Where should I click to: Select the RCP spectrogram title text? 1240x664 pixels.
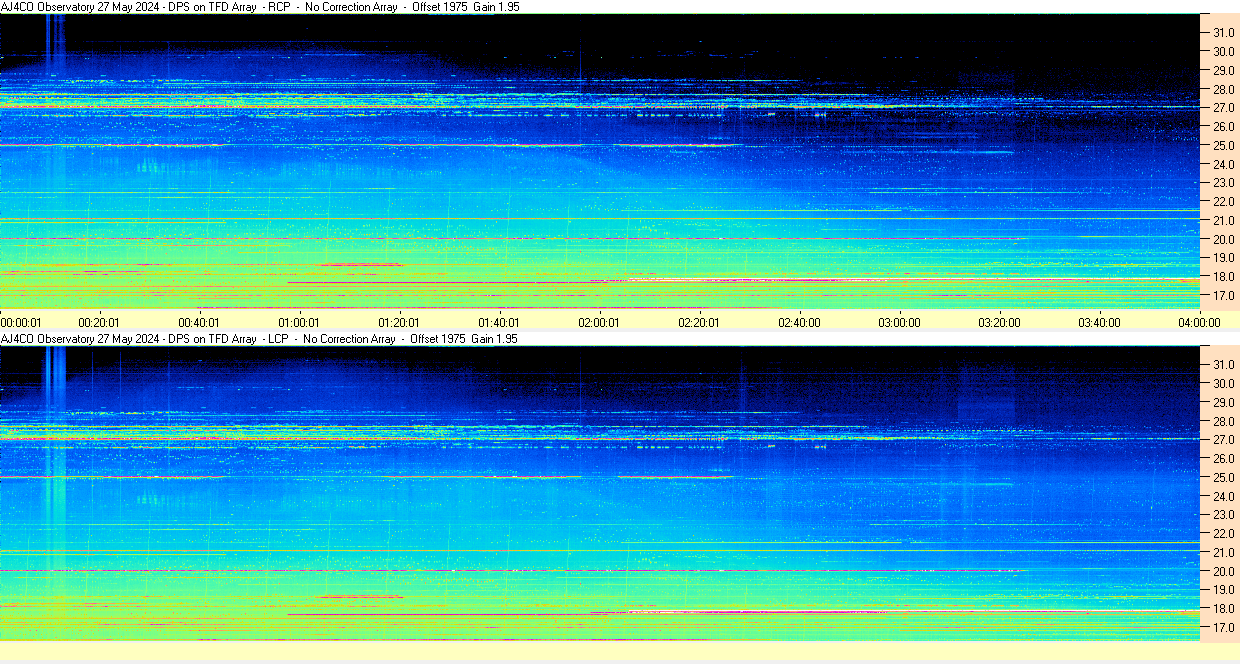[260, 6]
